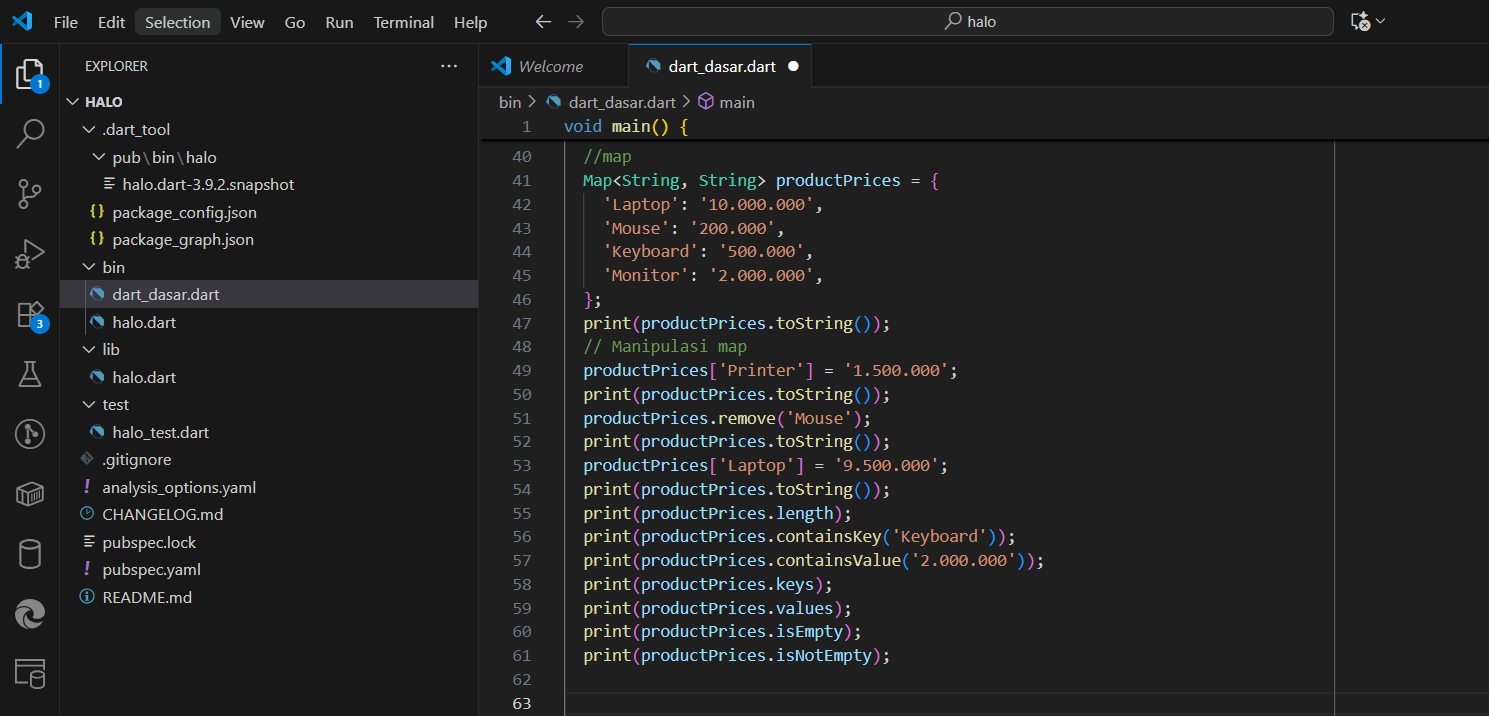Open Explorer more actions ellipsis

(448, 66)
